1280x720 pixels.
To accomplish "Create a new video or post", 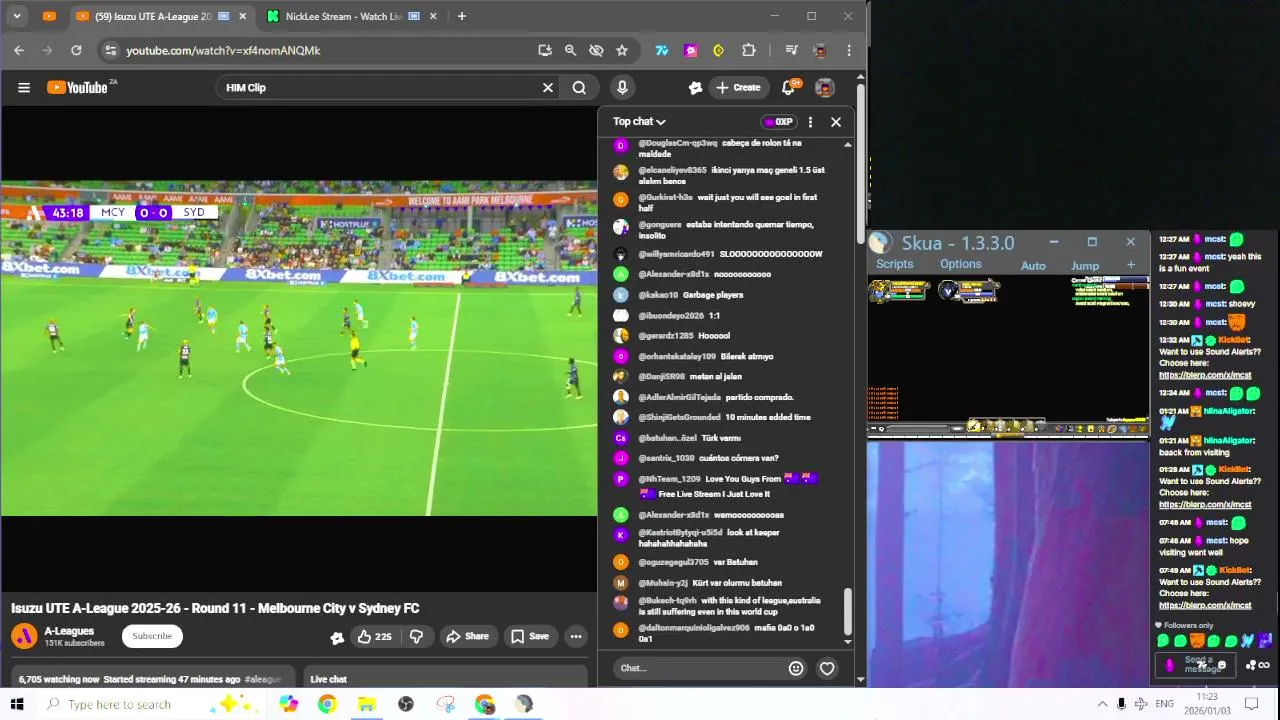I will (x=739, y=88).
